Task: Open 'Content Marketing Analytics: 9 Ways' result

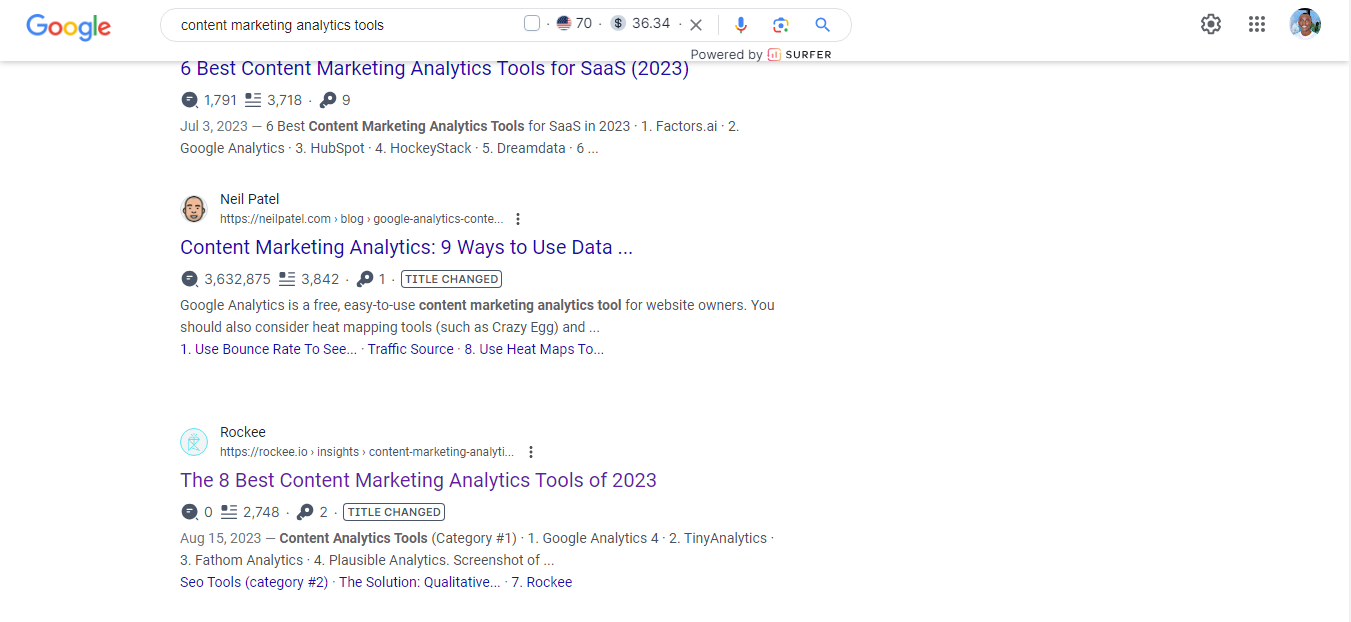Action: pos(406,247)
